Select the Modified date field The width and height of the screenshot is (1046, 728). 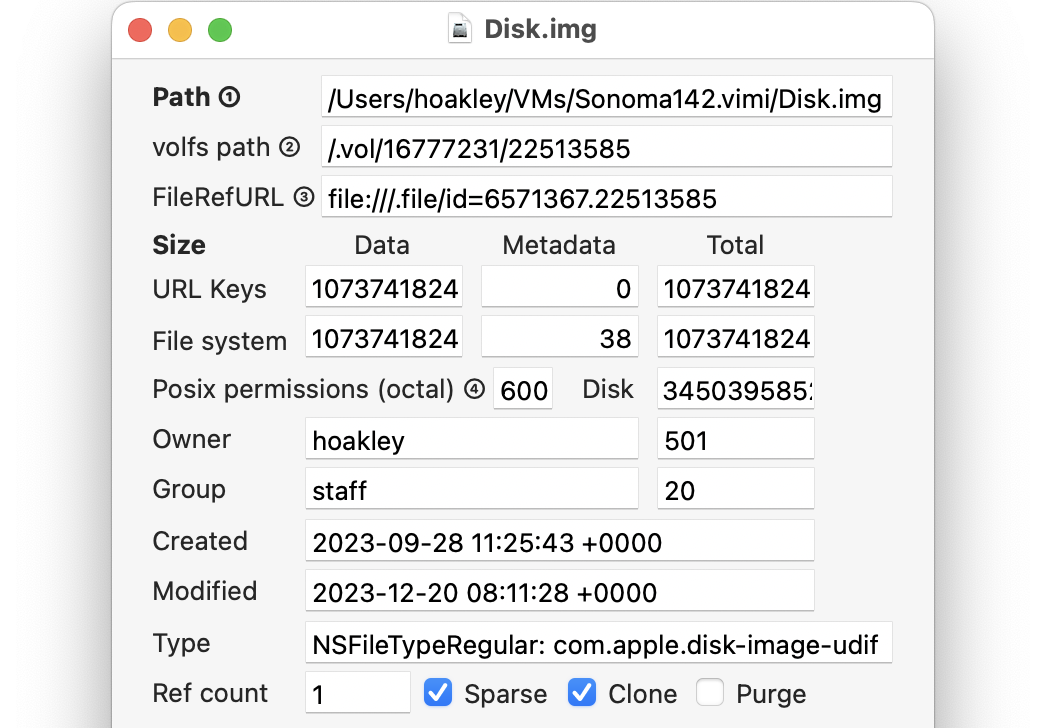(559, 592)
